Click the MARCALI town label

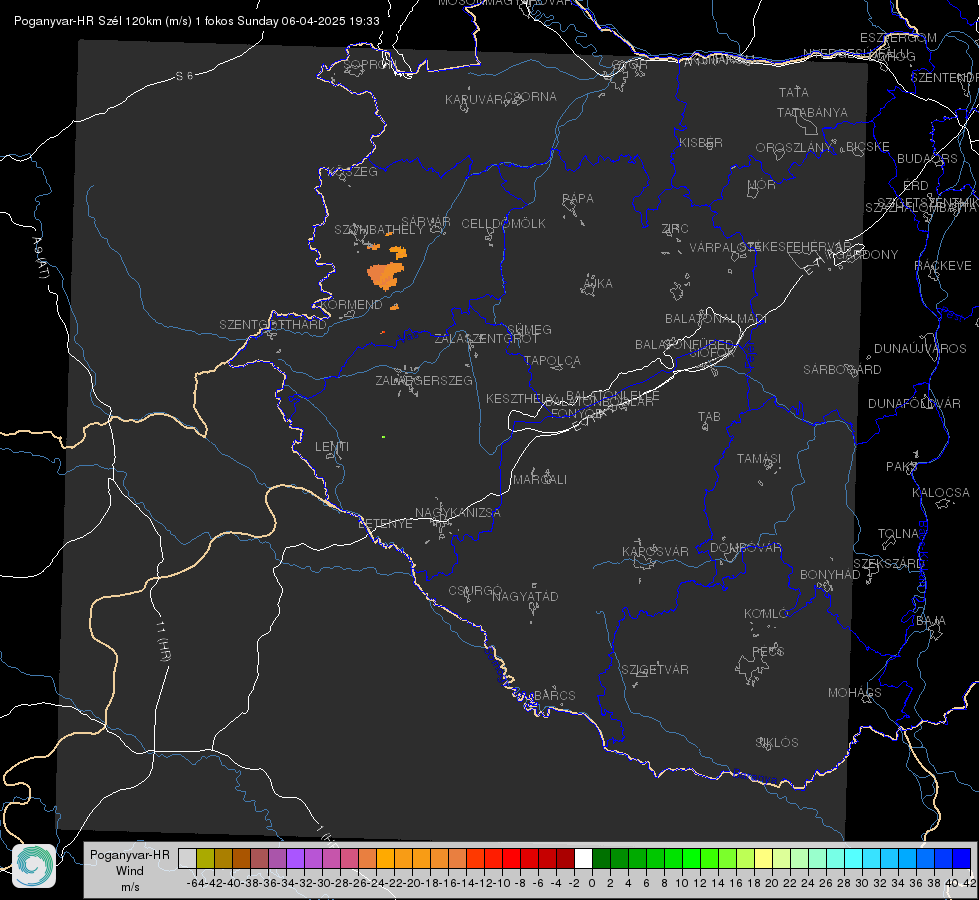[540, 480]
